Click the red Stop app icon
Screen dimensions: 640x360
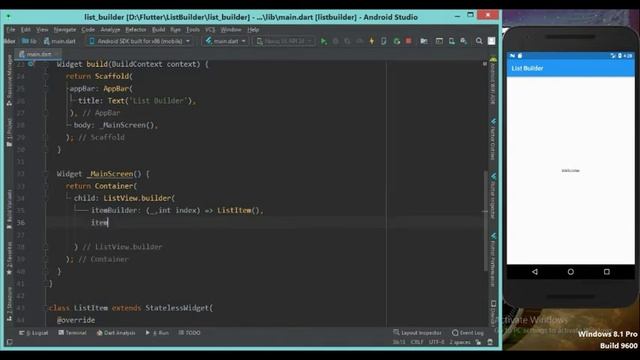(x=409, y=41)
